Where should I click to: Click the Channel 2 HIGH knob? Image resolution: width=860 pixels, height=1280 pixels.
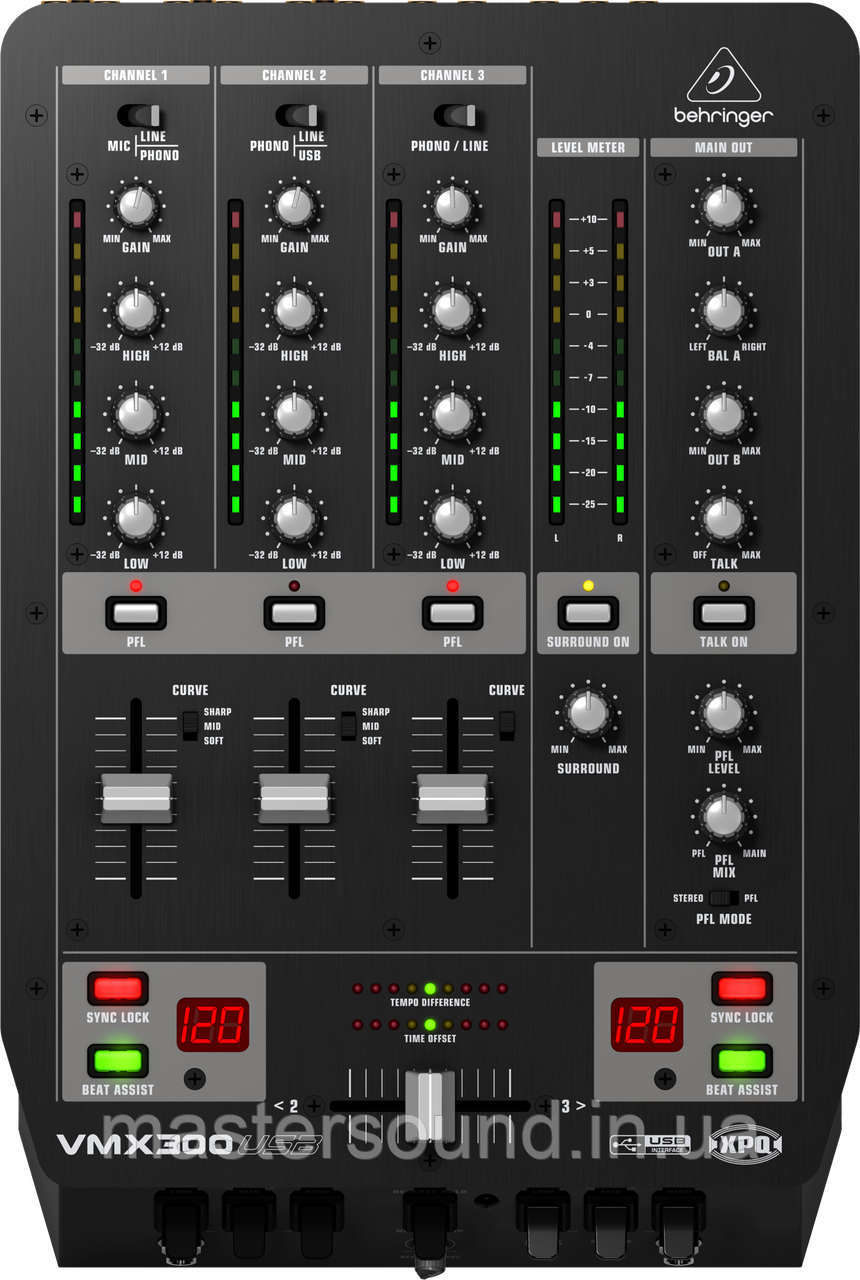(293, 310)
